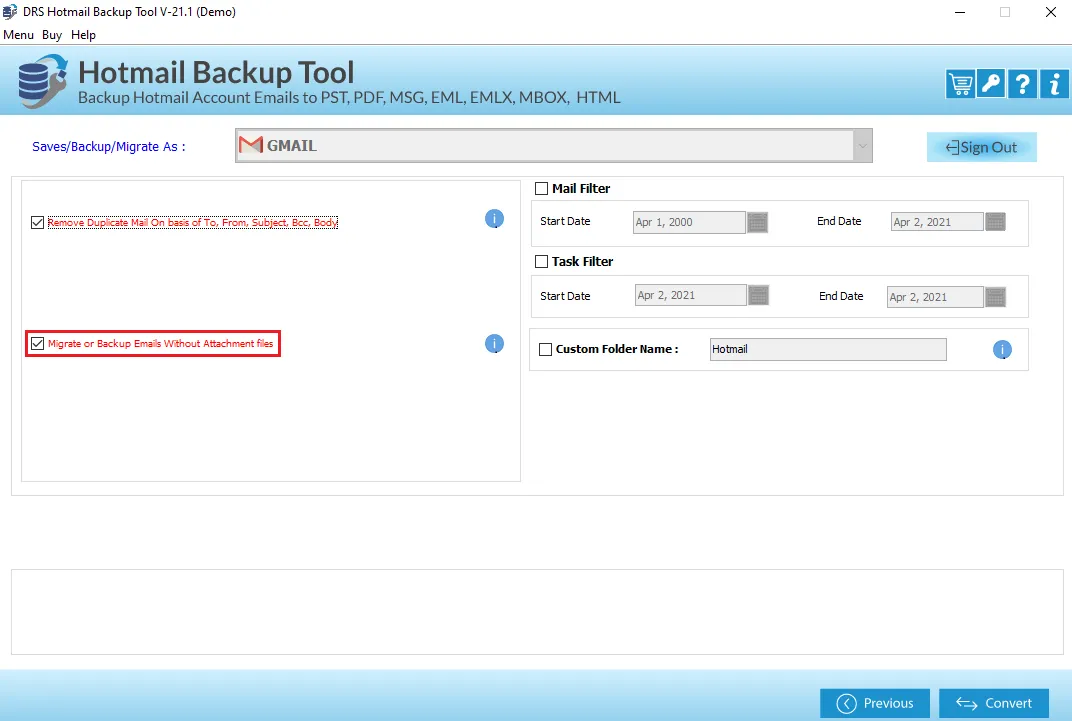Start conversion with the Convert button
Screen dimensions: 1072x721
point(994,703)
